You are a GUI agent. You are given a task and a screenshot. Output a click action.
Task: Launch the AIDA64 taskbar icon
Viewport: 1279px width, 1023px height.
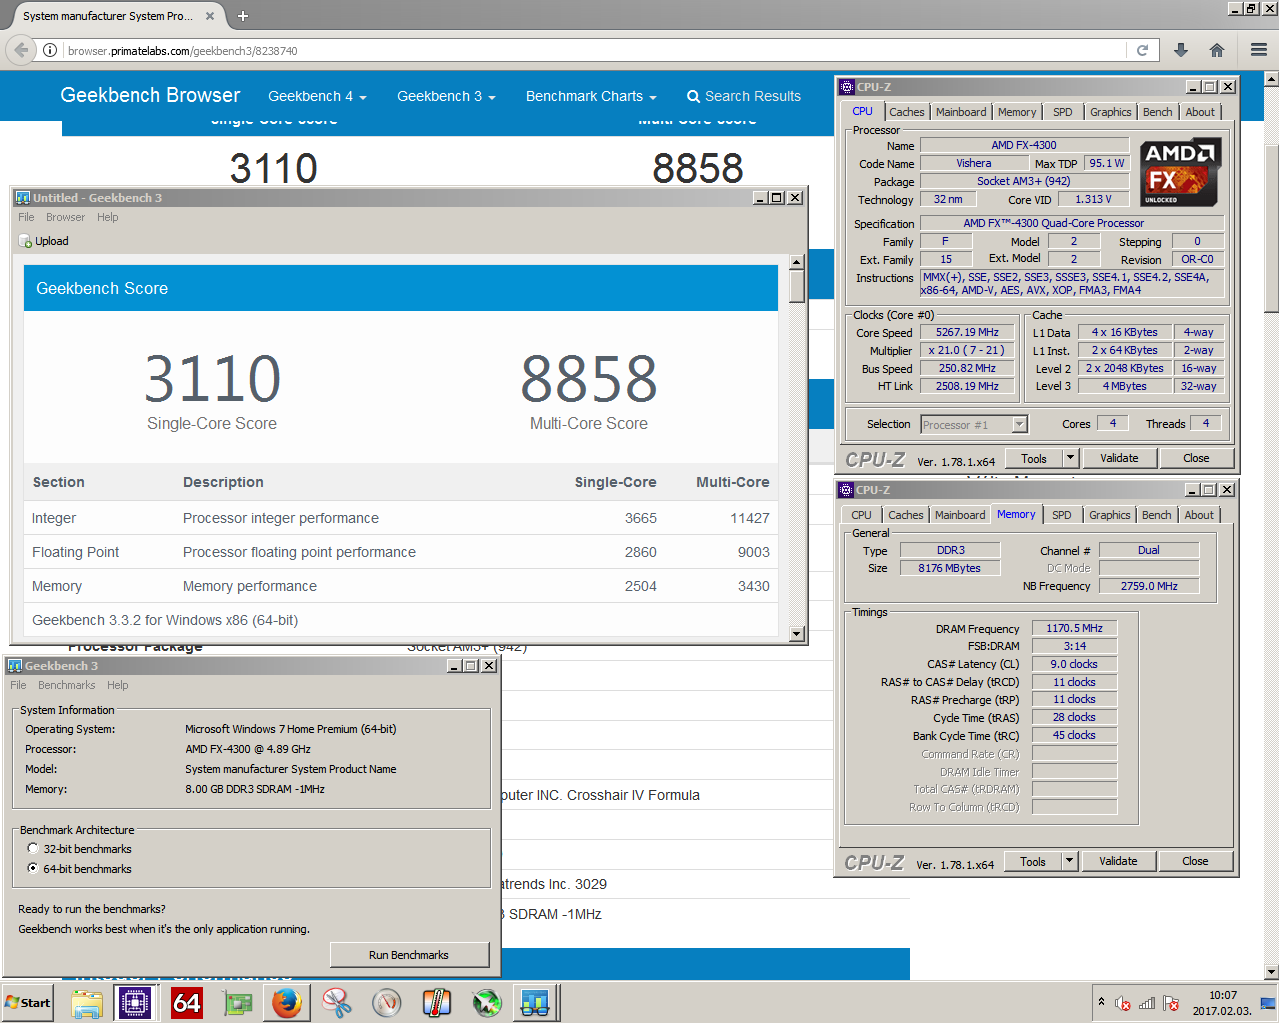187,1003
